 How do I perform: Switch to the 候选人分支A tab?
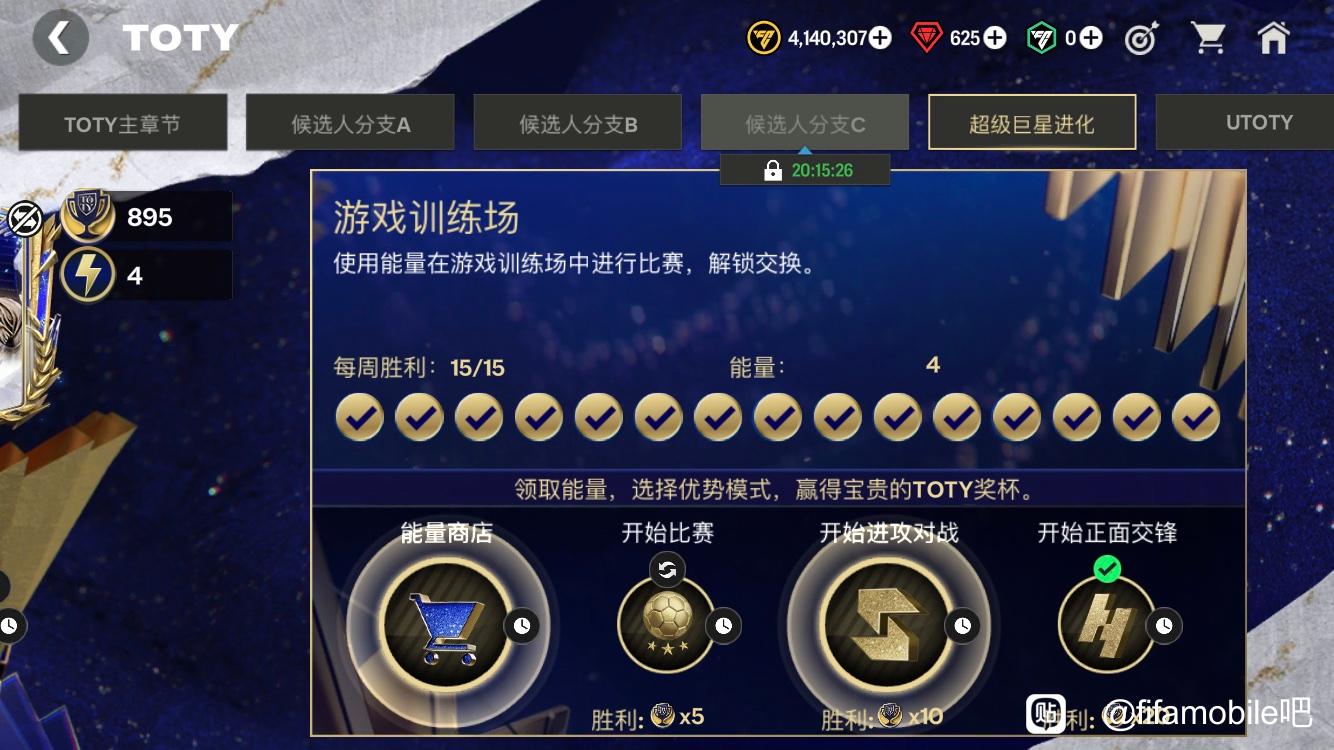350,123
